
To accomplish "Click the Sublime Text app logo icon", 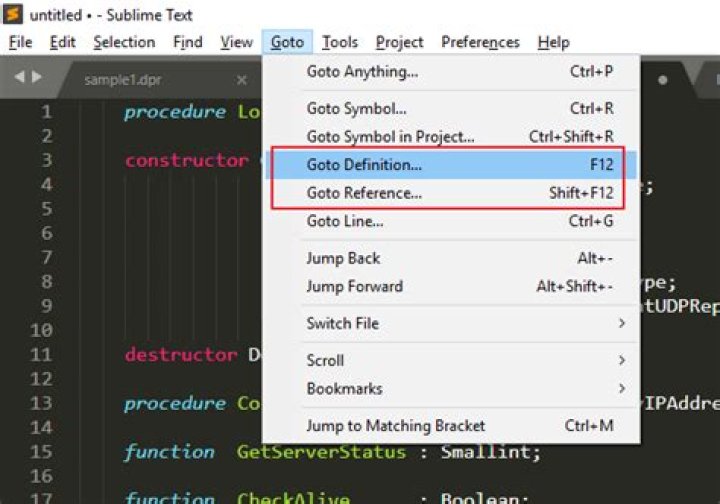I will pyautogui.click(x=13, y=14).
